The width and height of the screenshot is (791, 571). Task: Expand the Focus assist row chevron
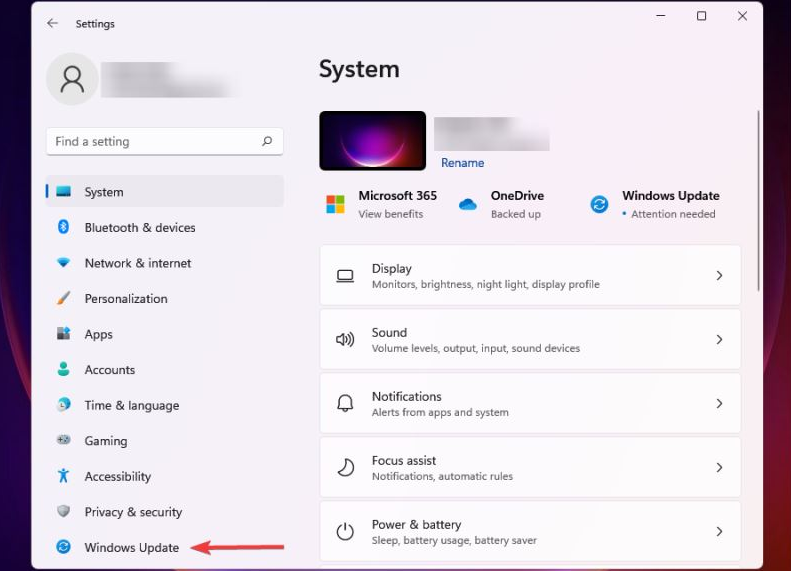coord(719,468)
